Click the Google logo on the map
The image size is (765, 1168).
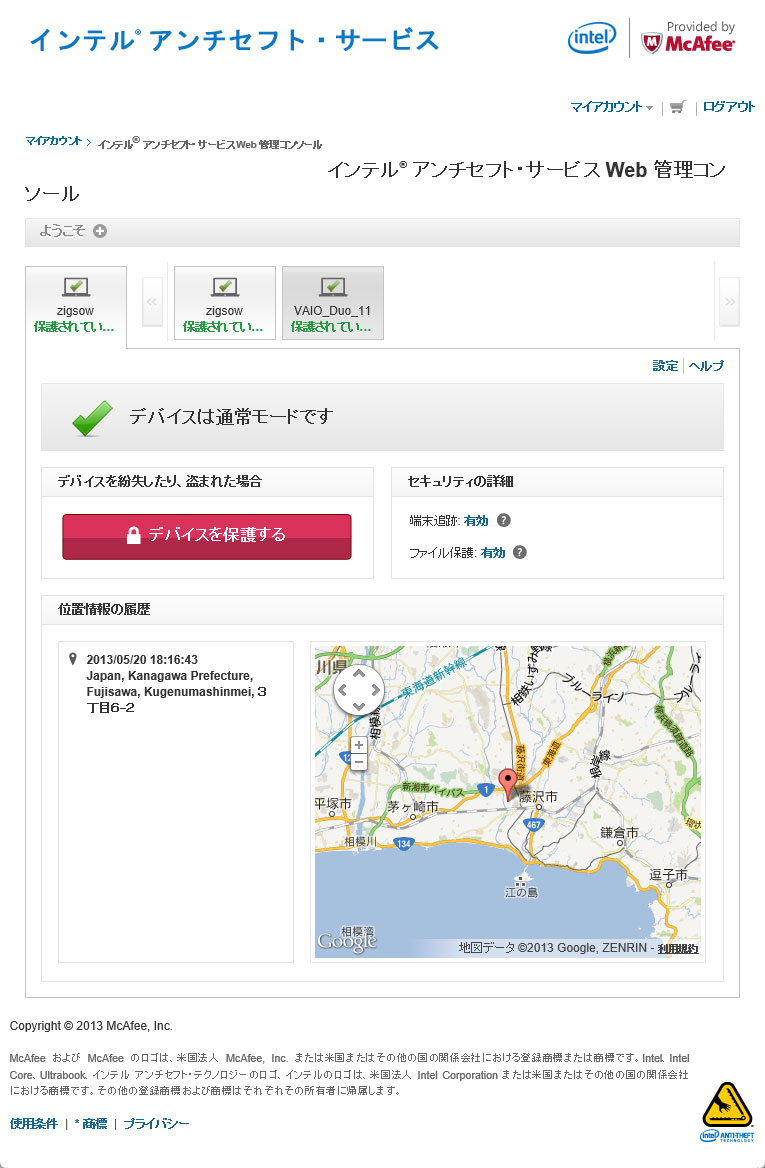pos(347,942)
